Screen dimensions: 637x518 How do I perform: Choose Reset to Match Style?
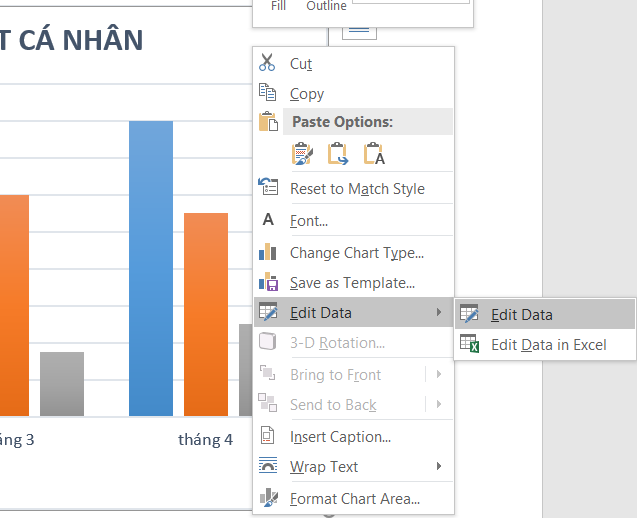(353, 189)
